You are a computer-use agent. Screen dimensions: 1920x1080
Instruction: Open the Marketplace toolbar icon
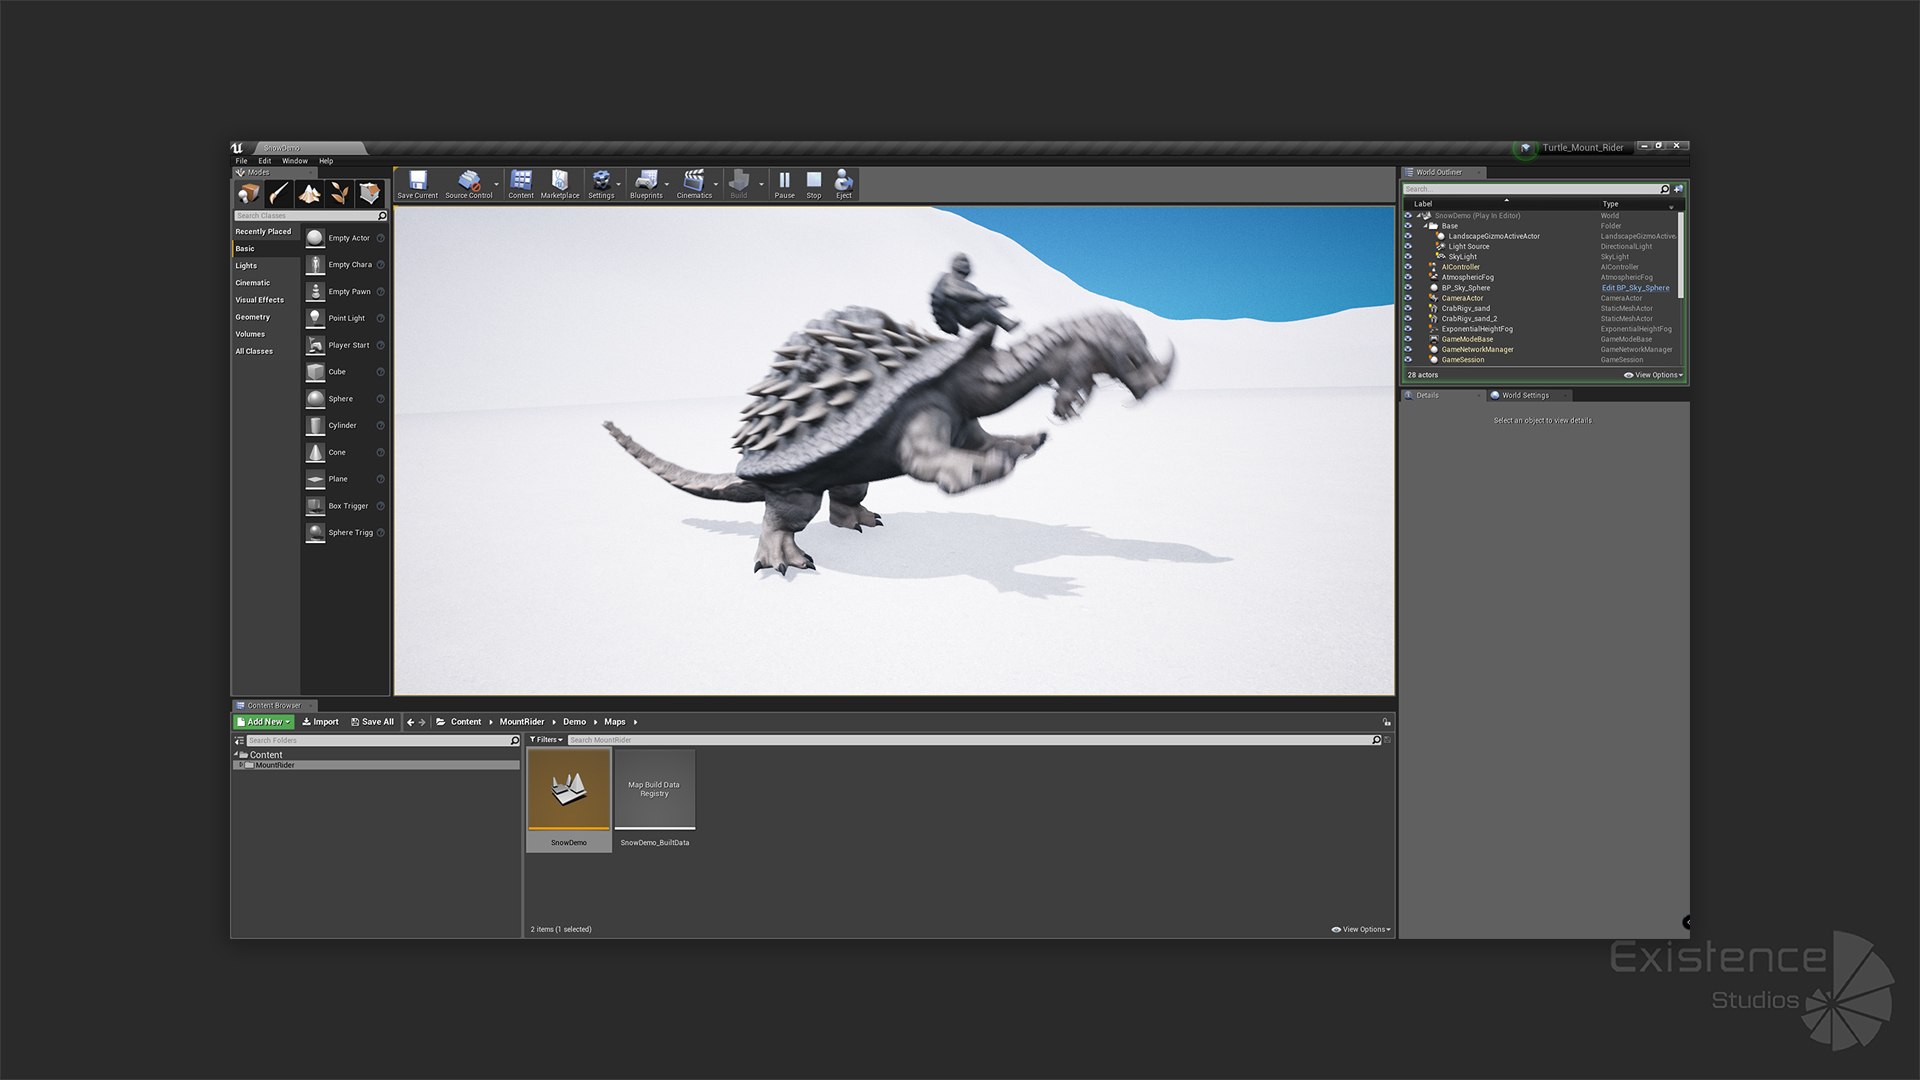(560, 180)
